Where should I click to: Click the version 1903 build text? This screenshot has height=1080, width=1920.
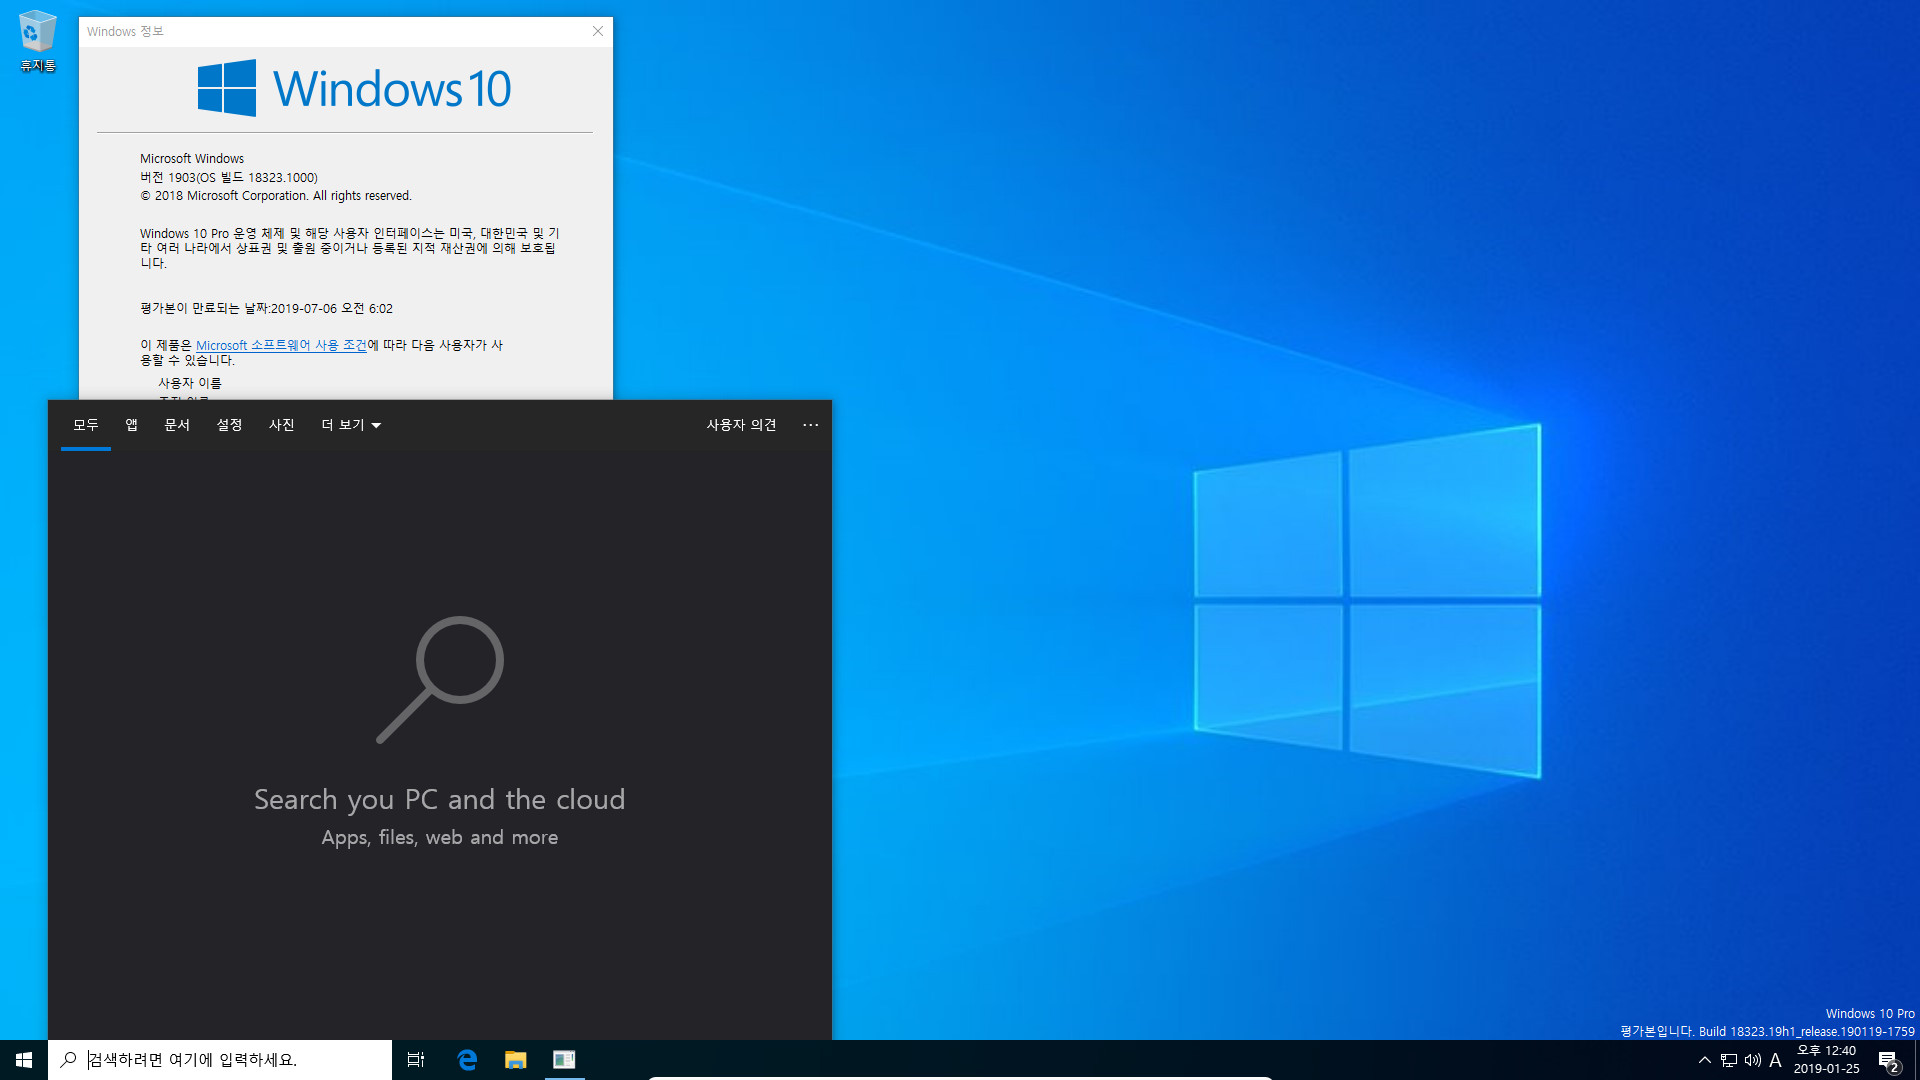tap(229, 177)
